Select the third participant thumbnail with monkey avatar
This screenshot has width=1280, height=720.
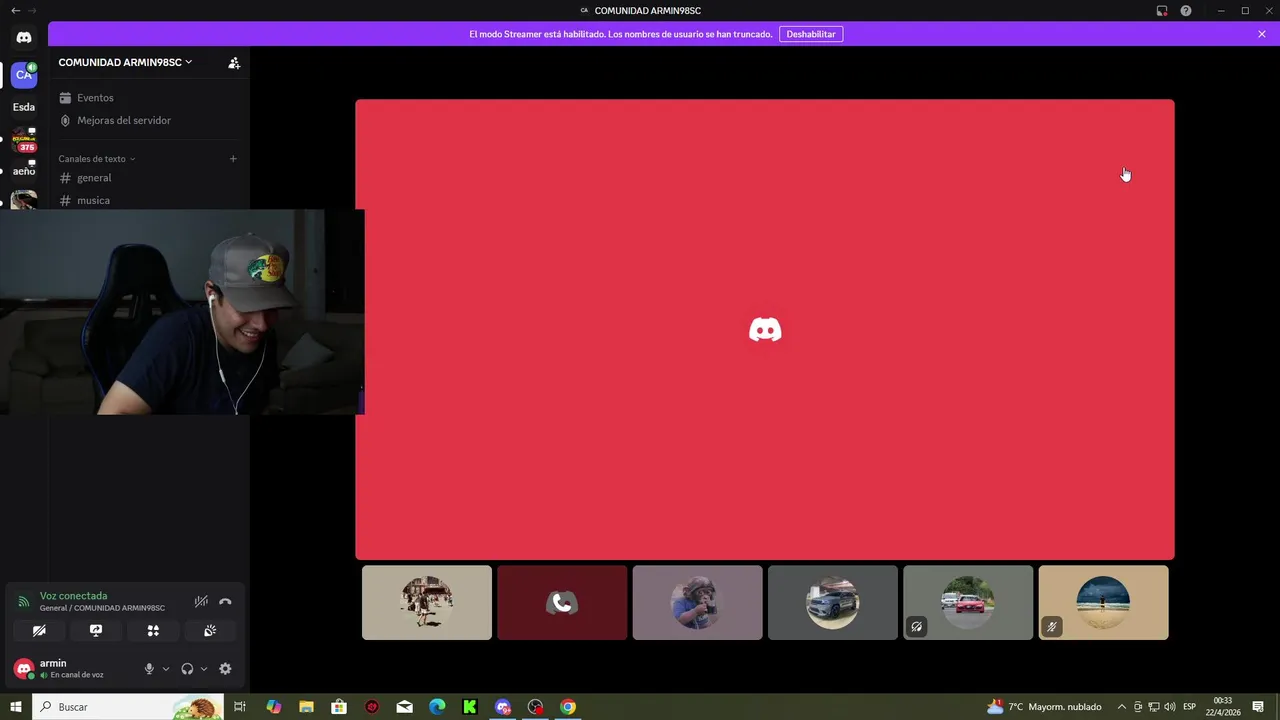[x=698, y=603]
